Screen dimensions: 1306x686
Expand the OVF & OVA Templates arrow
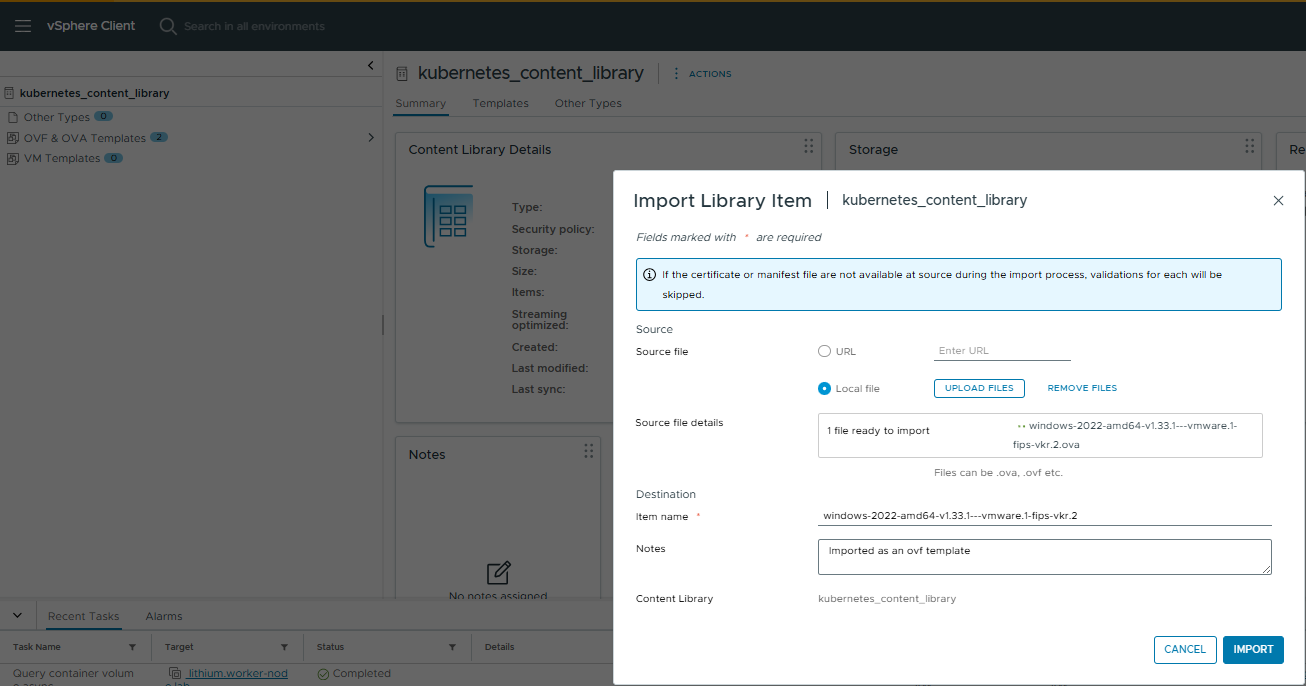(x=371, y=137)
